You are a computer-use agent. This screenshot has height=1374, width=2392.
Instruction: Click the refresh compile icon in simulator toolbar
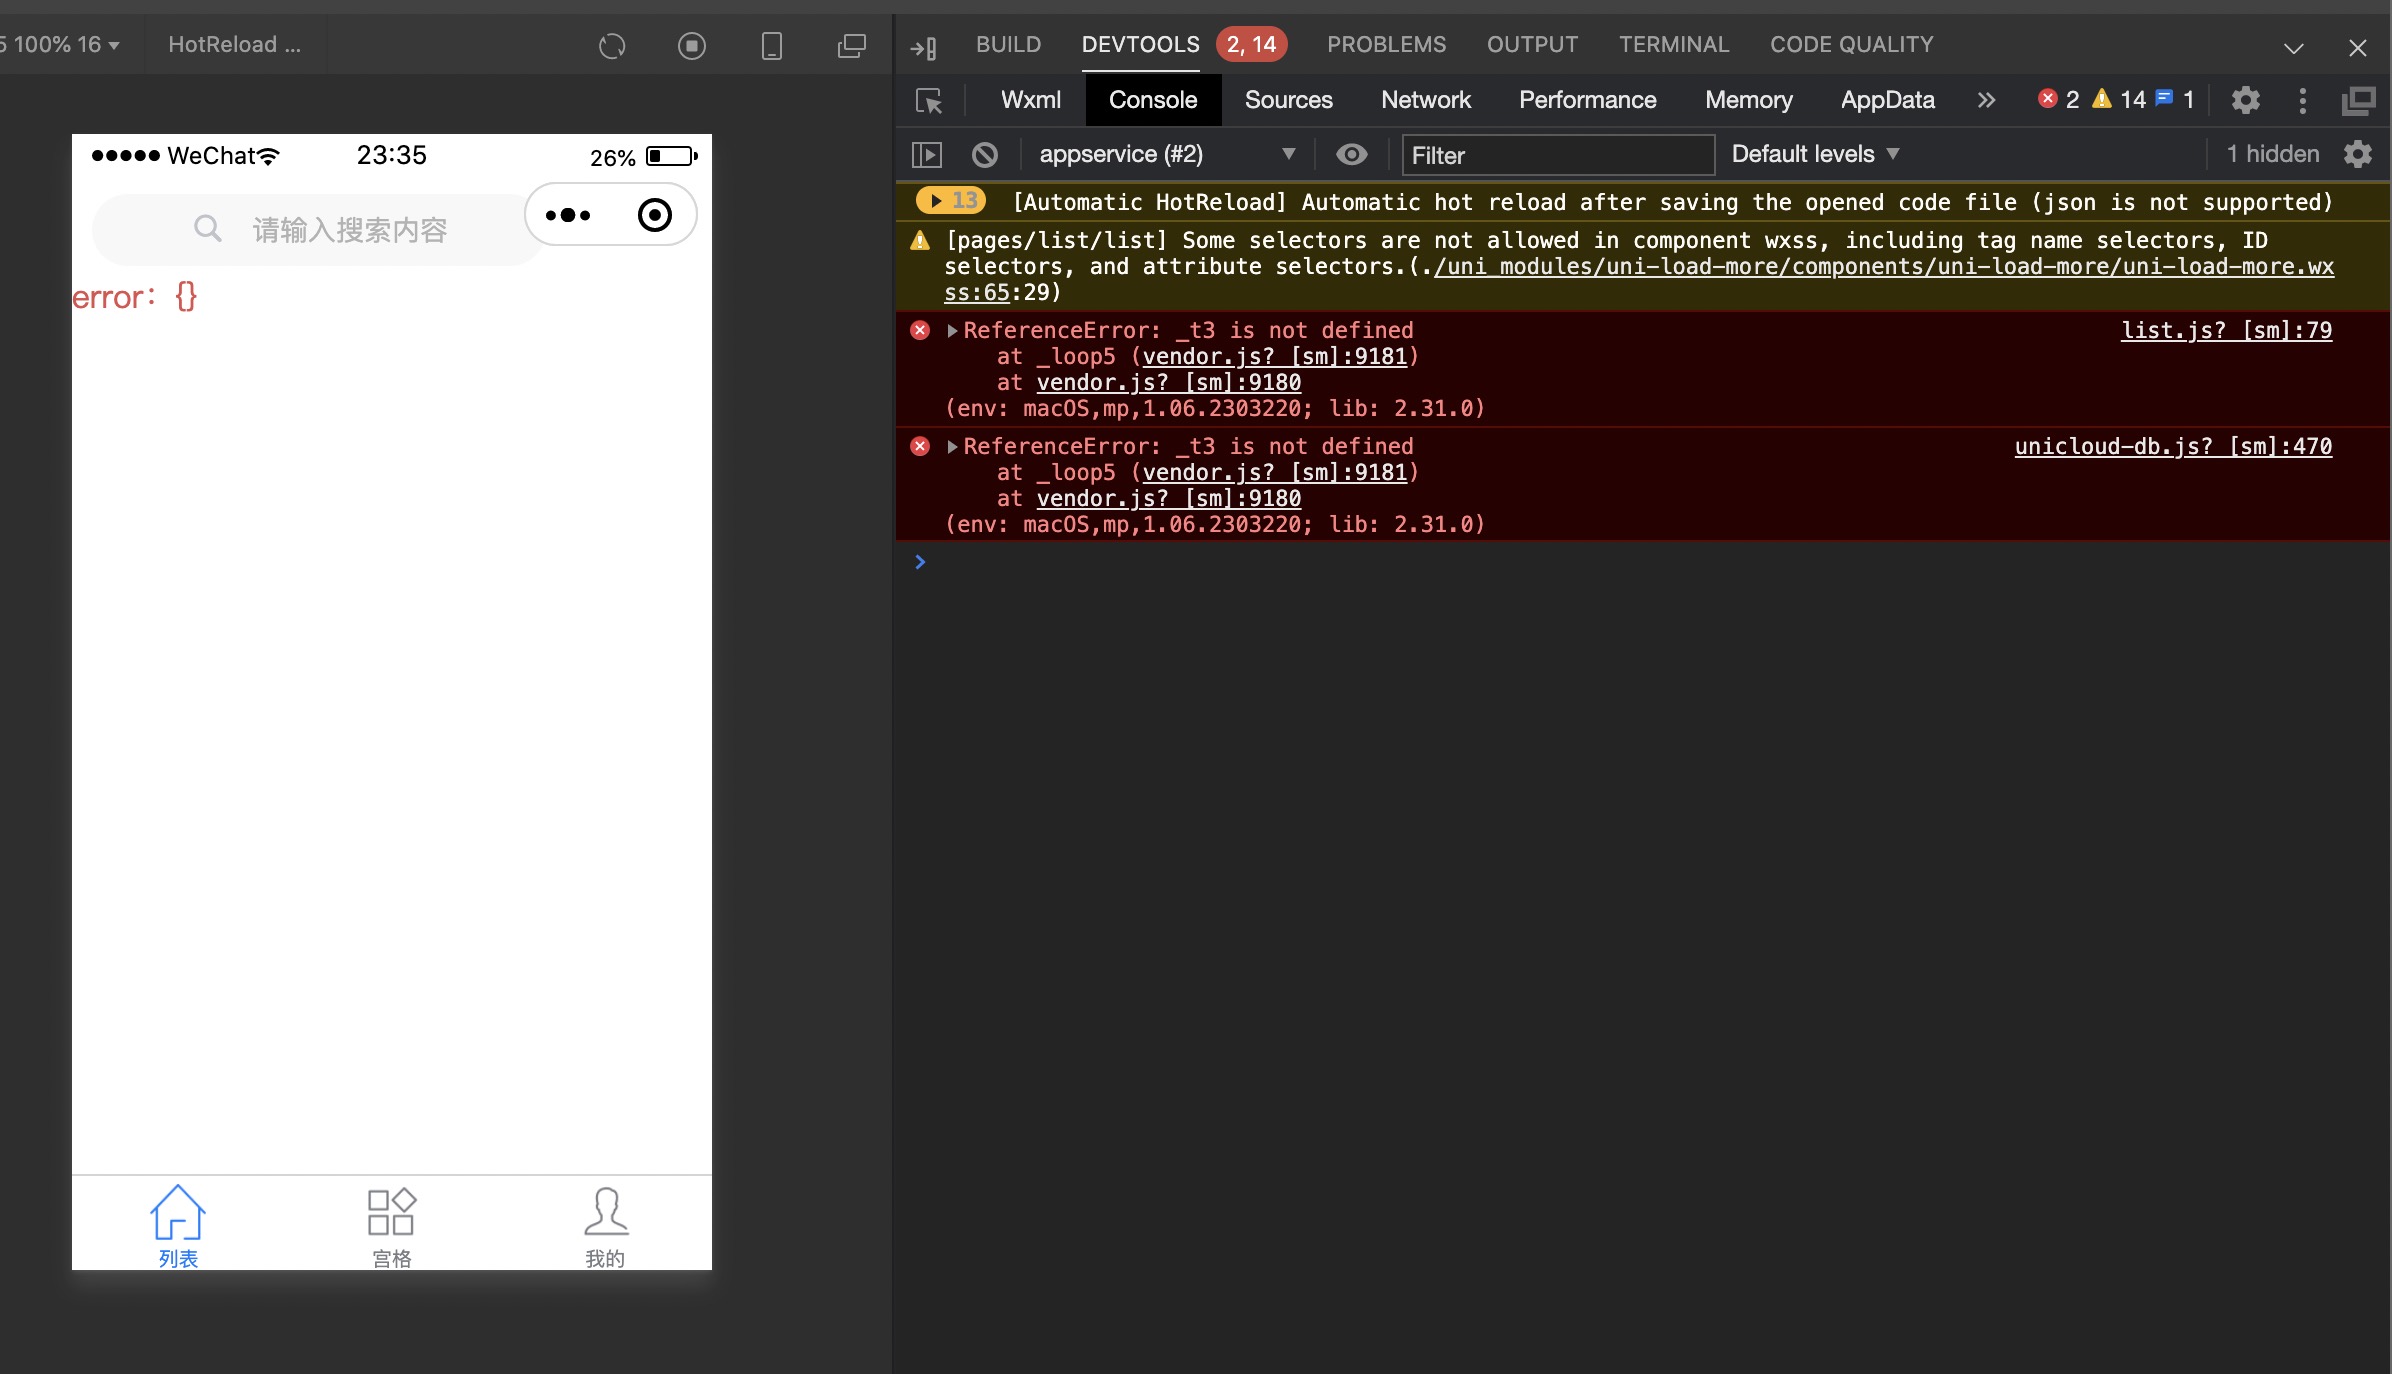tap(612, 46)
